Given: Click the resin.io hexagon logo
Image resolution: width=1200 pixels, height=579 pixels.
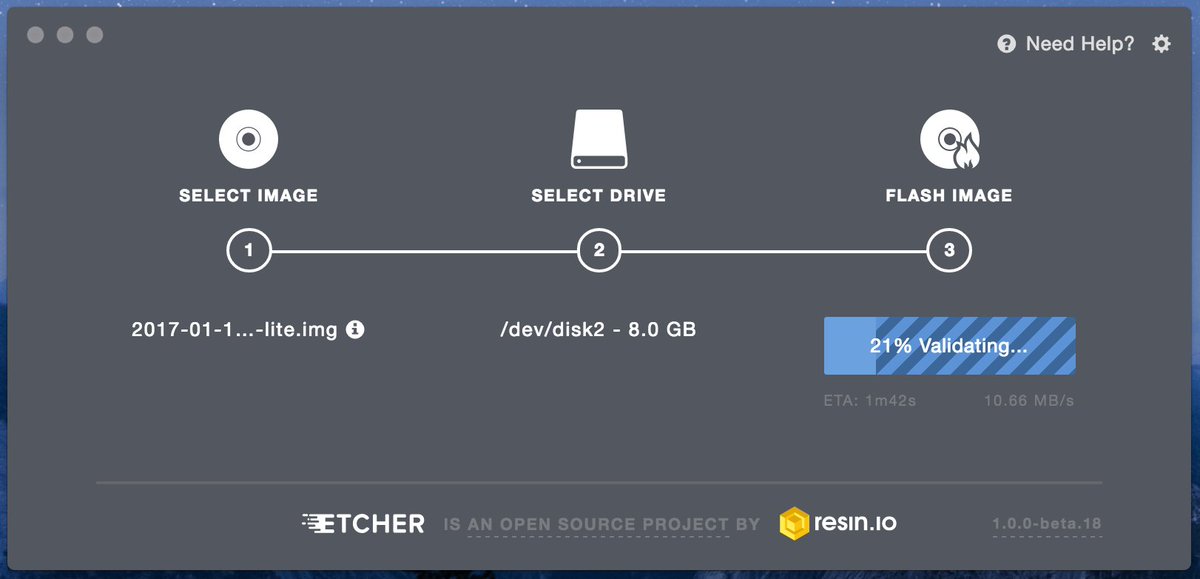Looking at the screenshot, I should point(795,523).
